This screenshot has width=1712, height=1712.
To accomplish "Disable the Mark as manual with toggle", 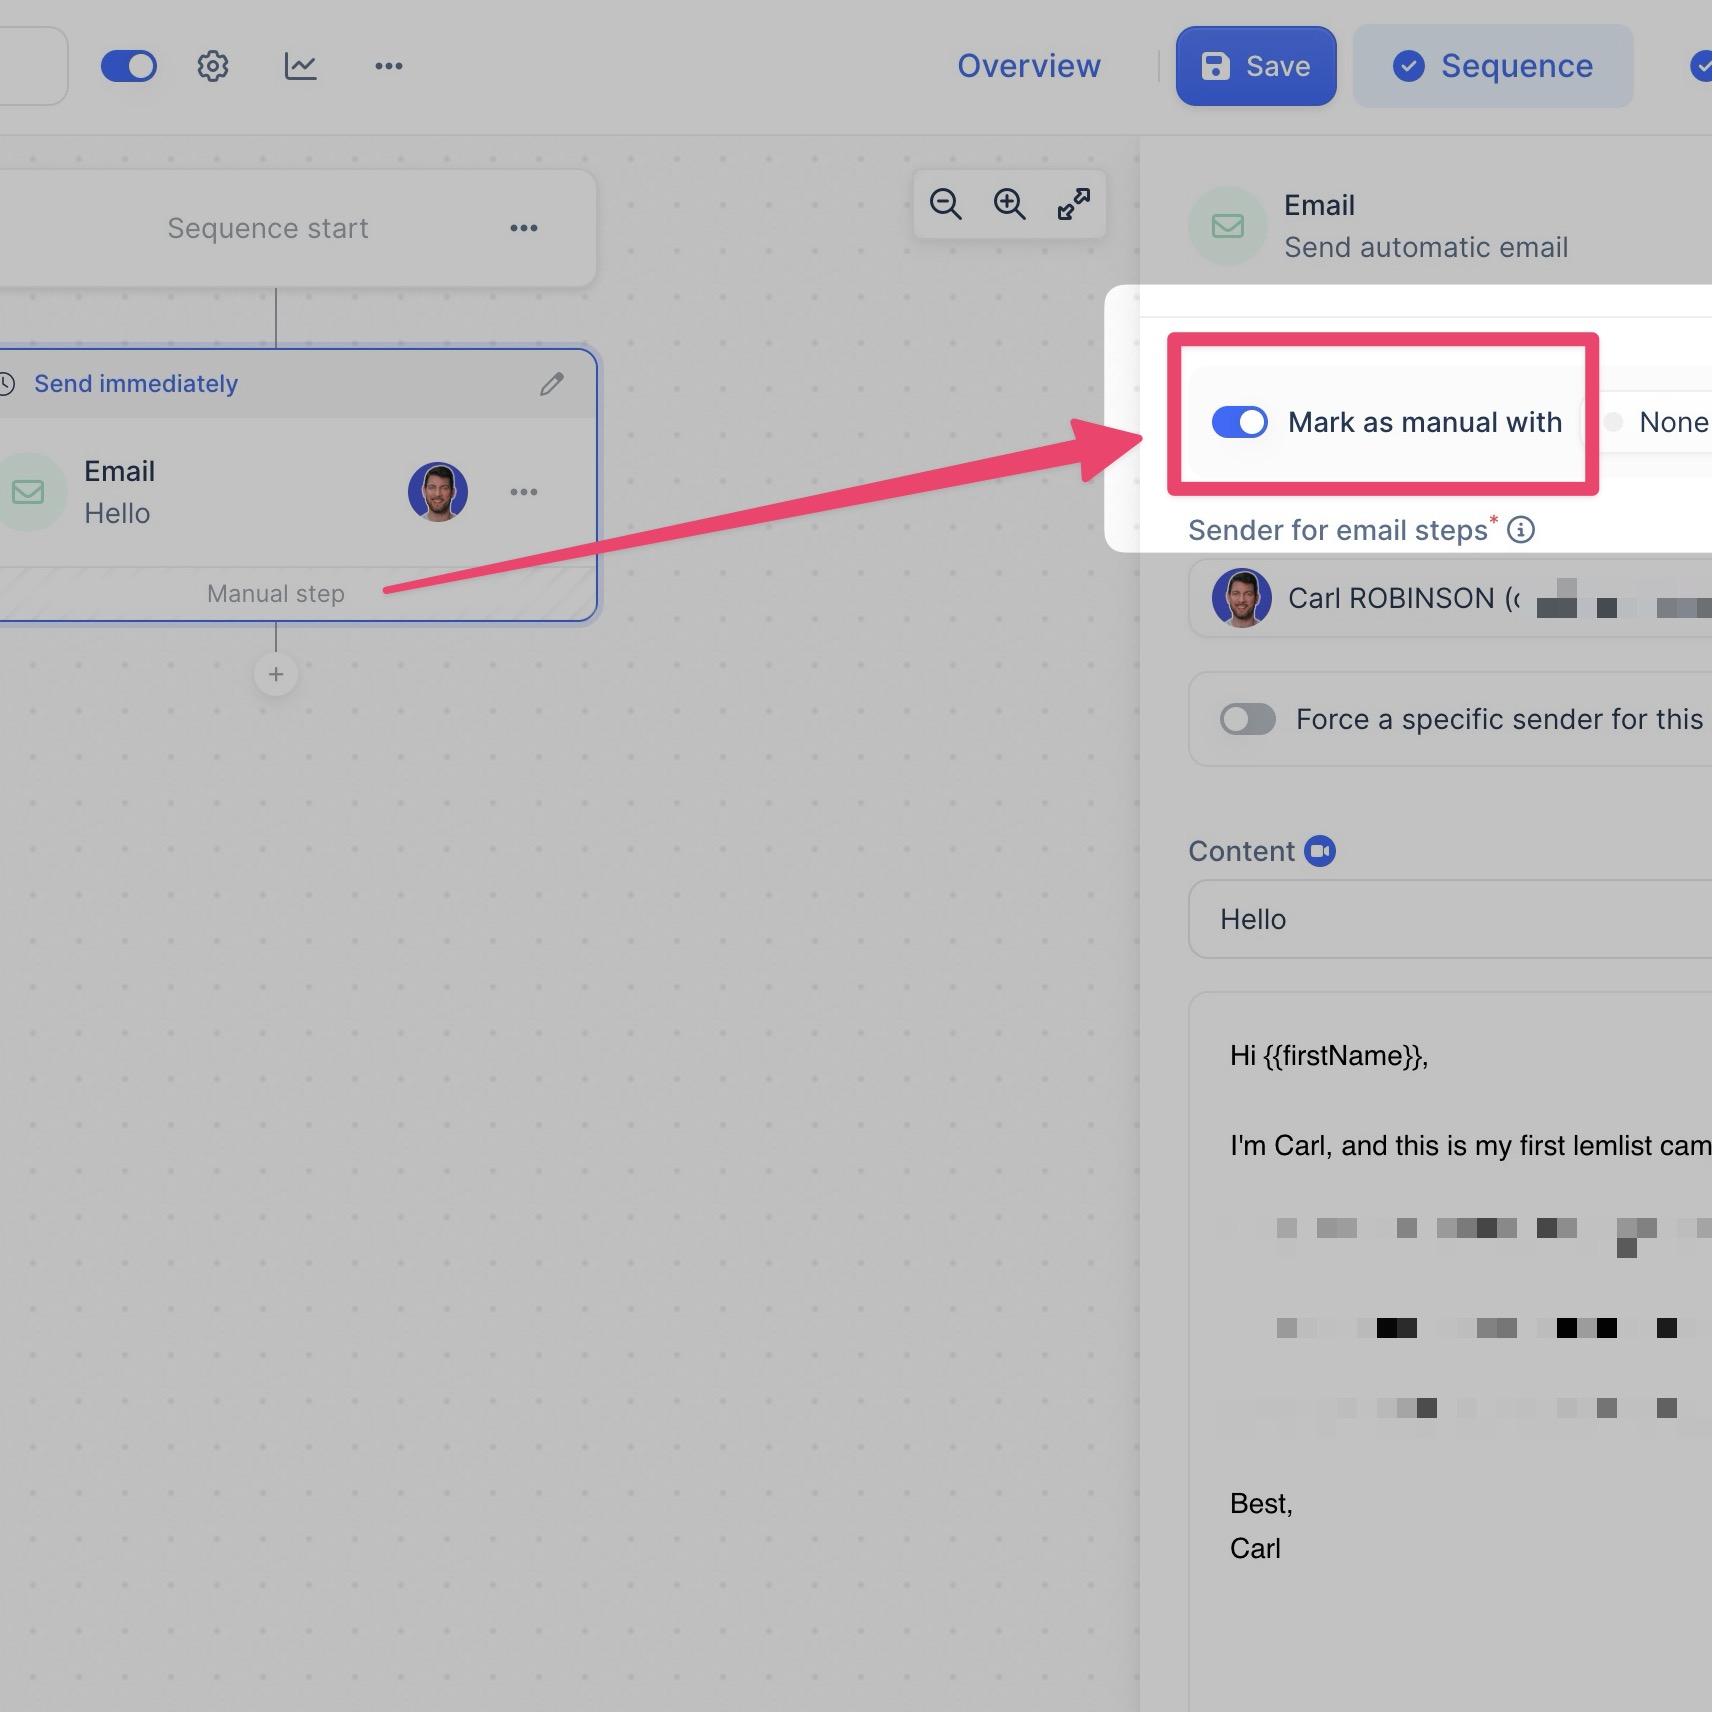I will coord(1239,422).
